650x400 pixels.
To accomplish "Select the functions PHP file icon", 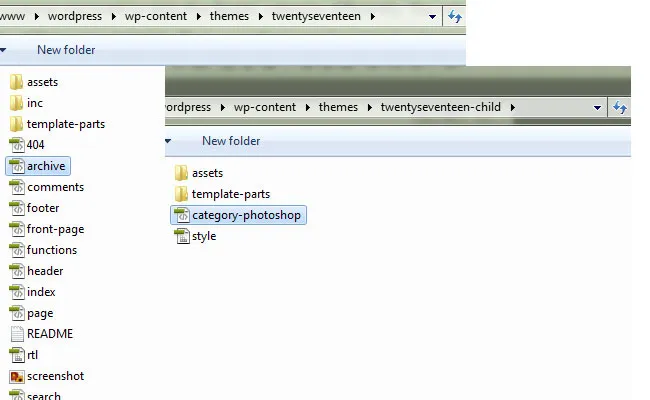I will click(x=17, y=250).
